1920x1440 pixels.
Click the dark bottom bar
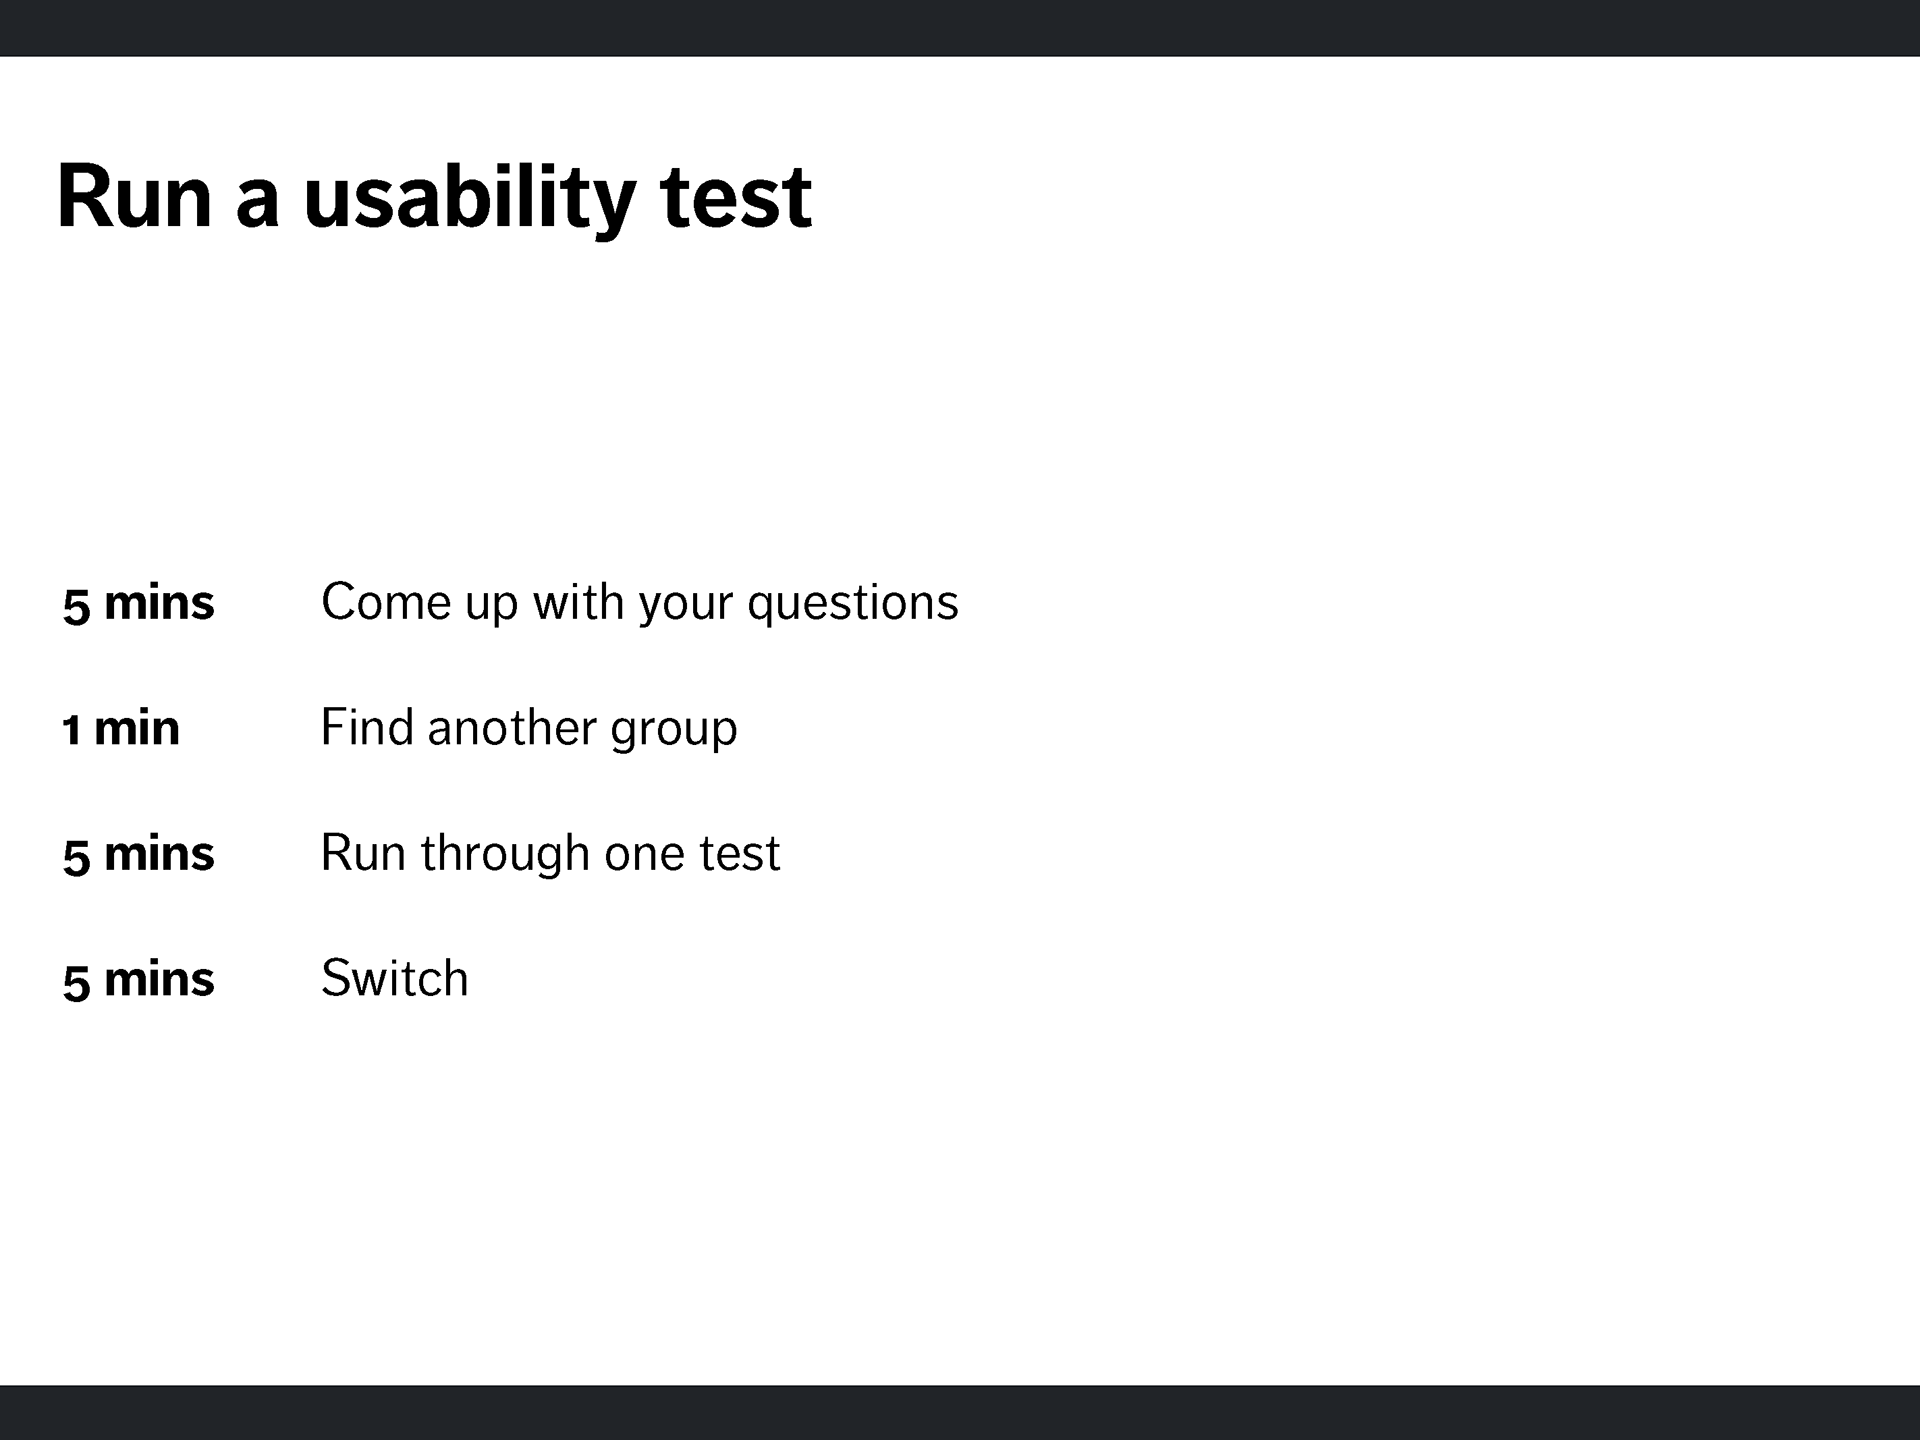tap(960, 1412)
